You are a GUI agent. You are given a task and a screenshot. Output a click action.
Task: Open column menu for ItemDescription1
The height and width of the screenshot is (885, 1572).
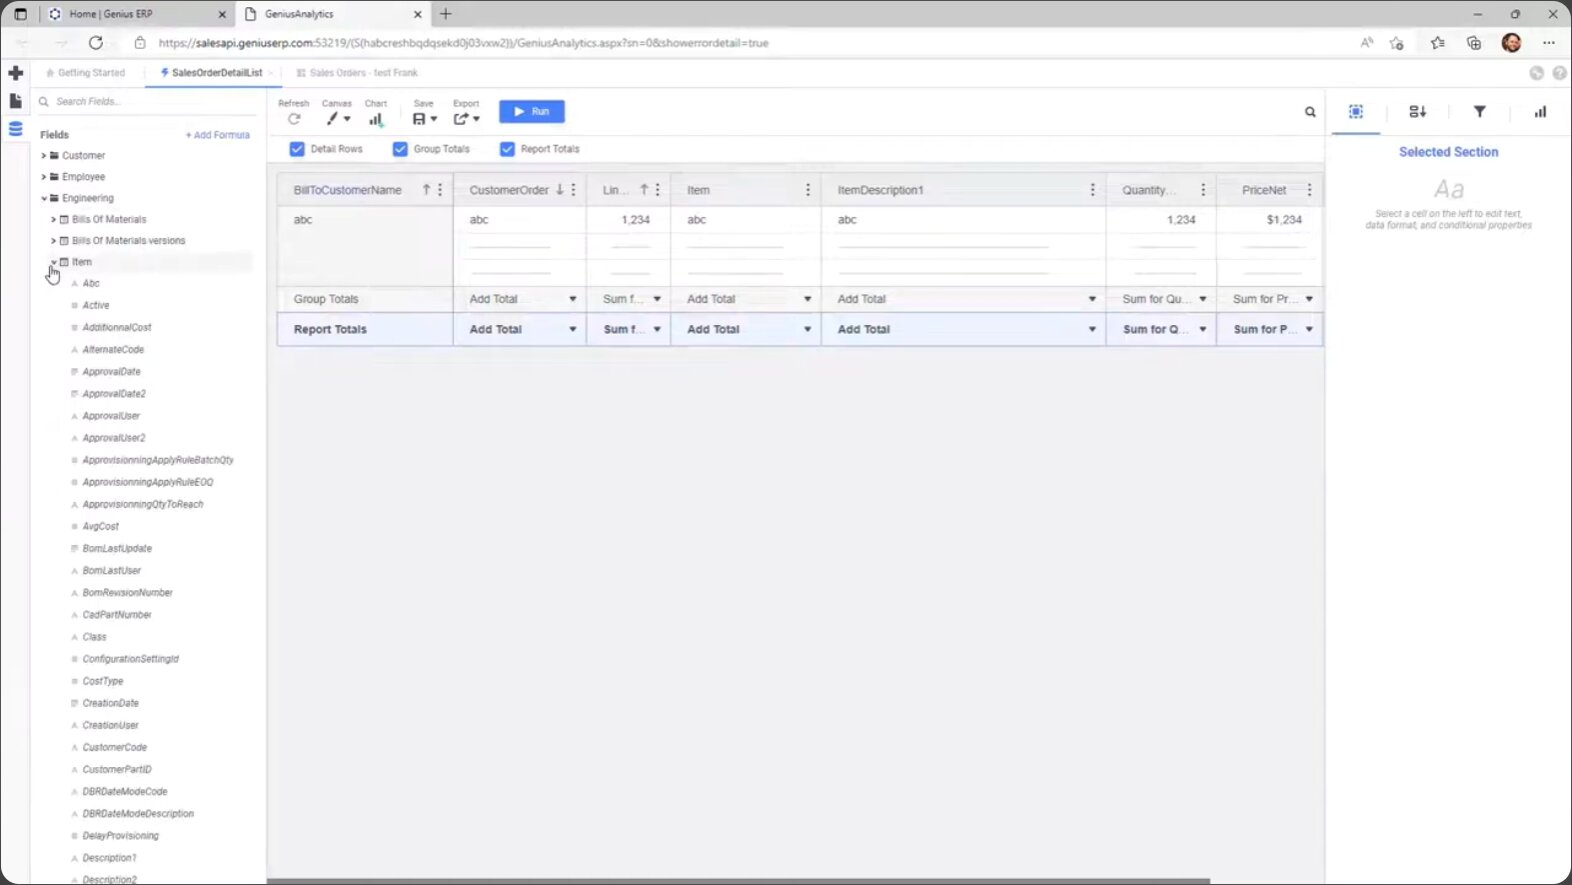click(x=1092, y=190)
